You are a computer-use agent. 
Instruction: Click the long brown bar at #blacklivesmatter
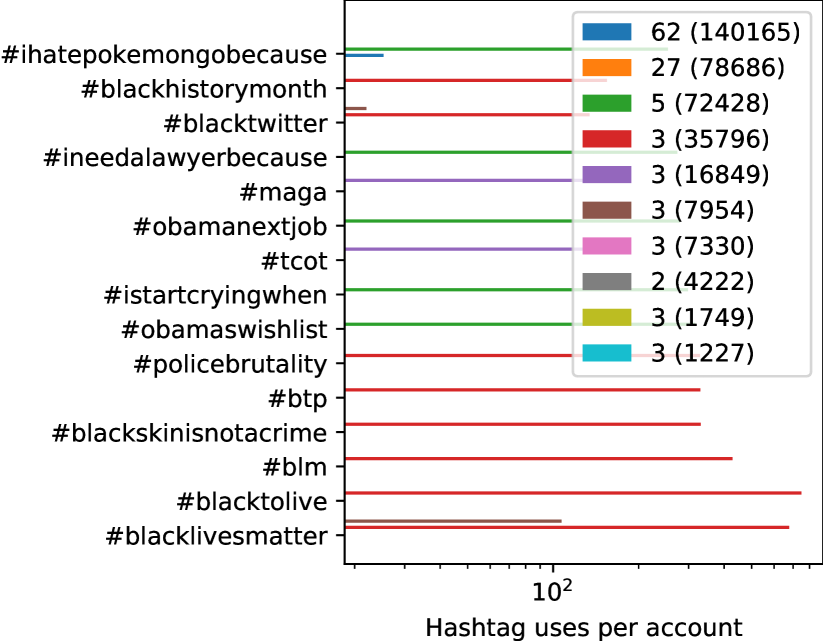click(x=452, y=521)
